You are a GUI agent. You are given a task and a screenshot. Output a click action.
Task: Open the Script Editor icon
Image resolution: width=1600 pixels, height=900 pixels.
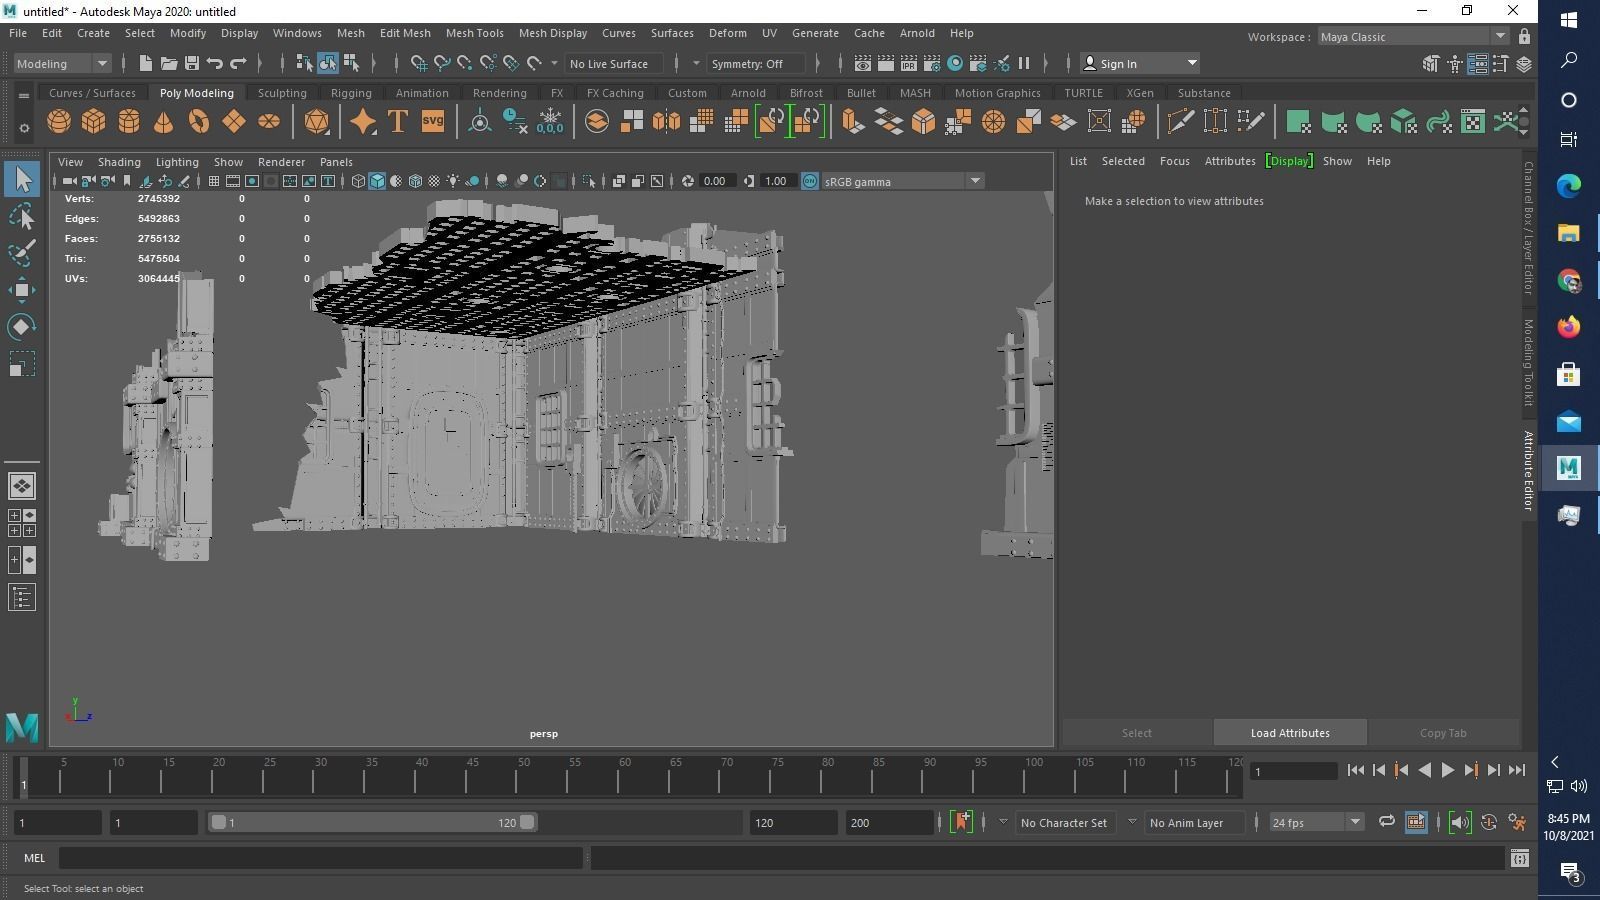point(1520,858)
